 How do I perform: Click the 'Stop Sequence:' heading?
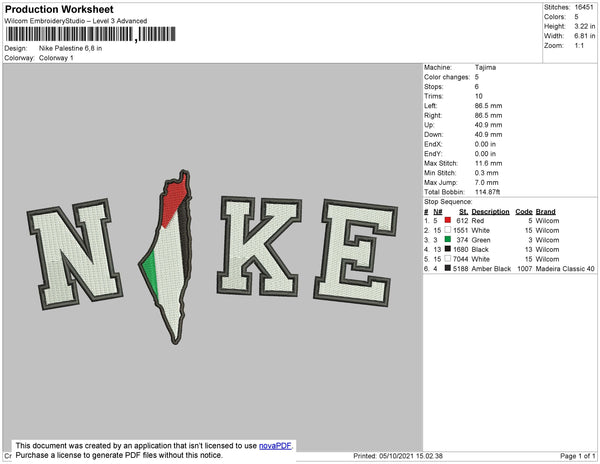(x=448, y=202)
